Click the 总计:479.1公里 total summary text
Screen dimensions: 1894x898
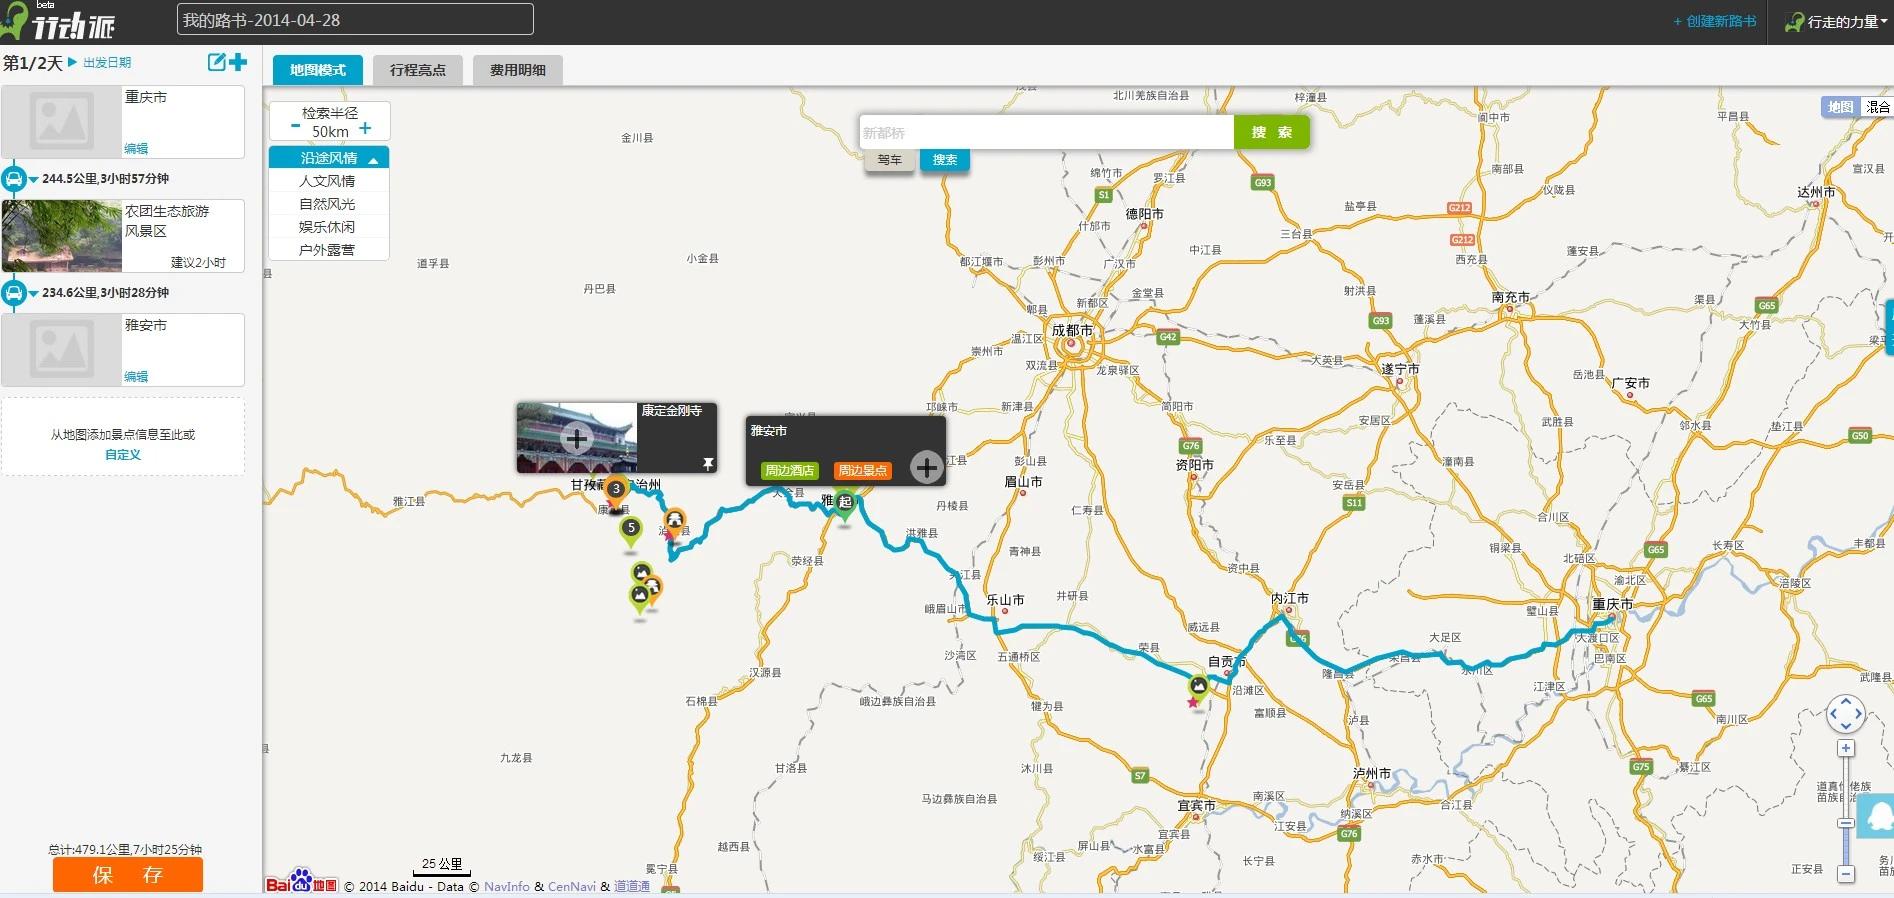(125, 849)
